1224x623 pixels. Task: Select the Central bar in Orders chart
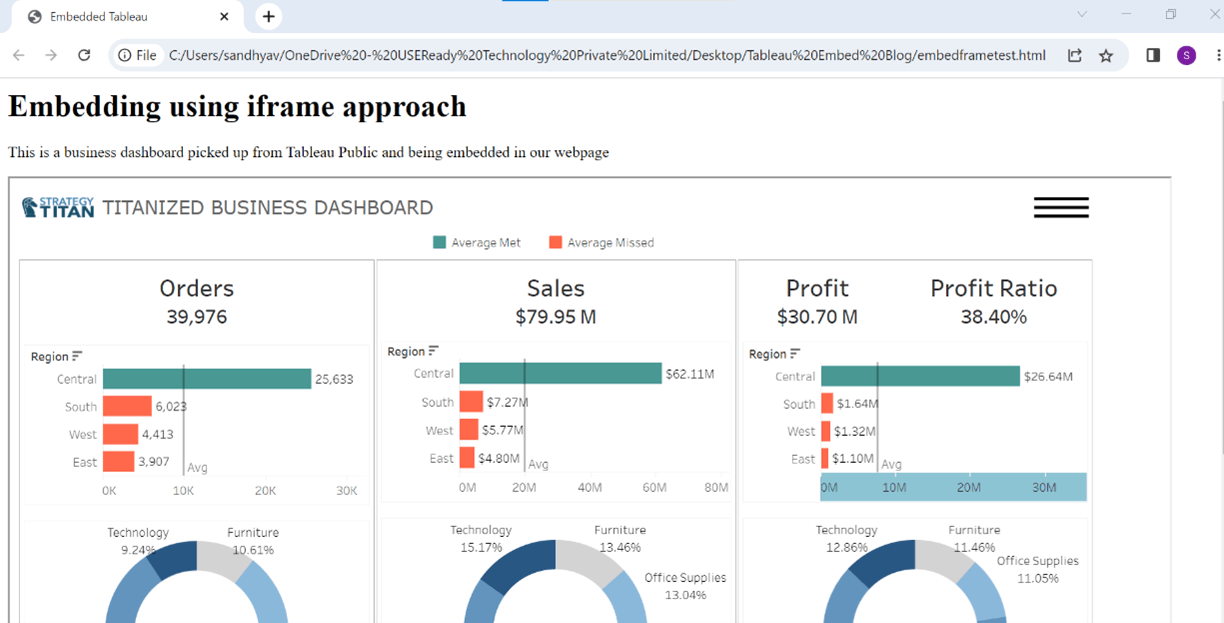[207, 379]
